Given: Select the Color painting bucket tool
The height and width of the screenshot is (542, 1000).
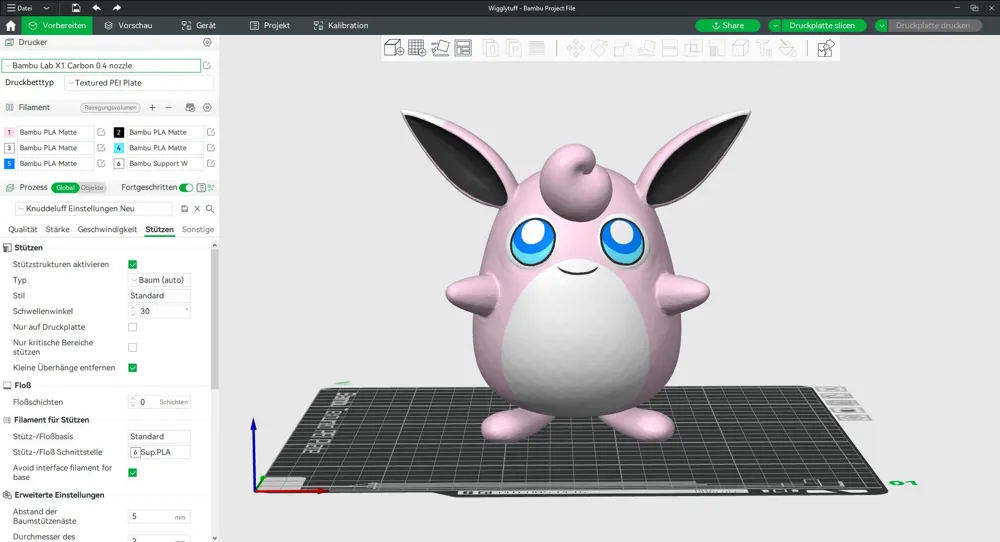Looking at the screenshot, I should pos(788,48).
